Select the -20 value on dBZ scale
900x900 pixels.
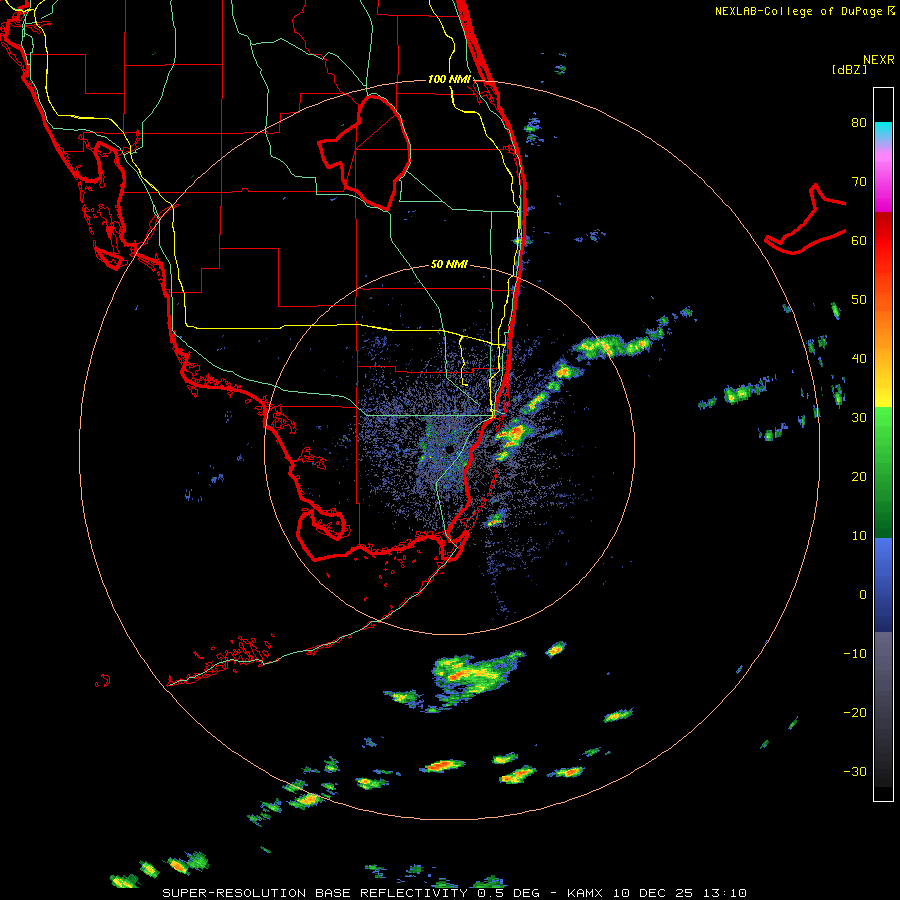855,712
